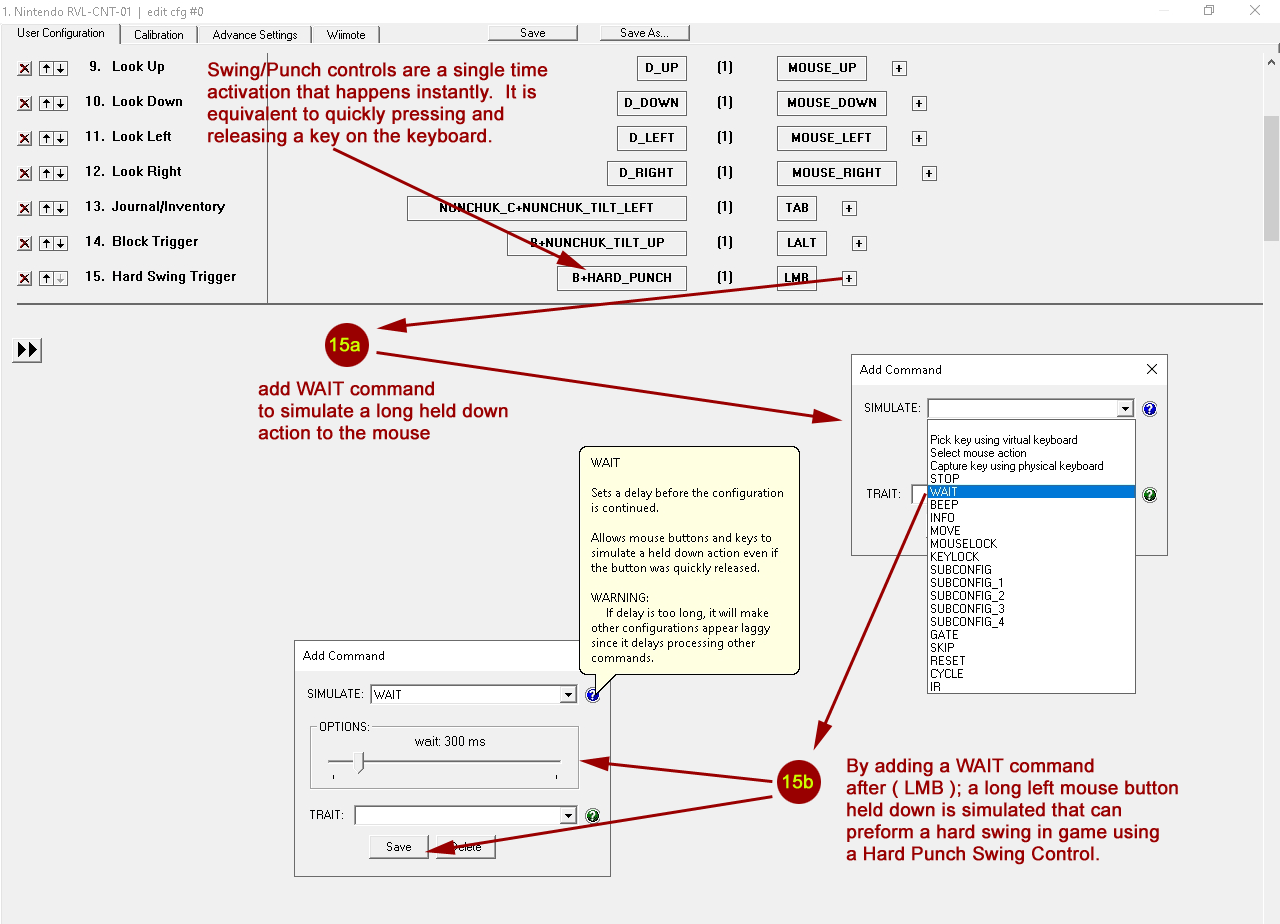
Task: Save the WAIT command in Add Command dialog
Action: tap(398, 847)
